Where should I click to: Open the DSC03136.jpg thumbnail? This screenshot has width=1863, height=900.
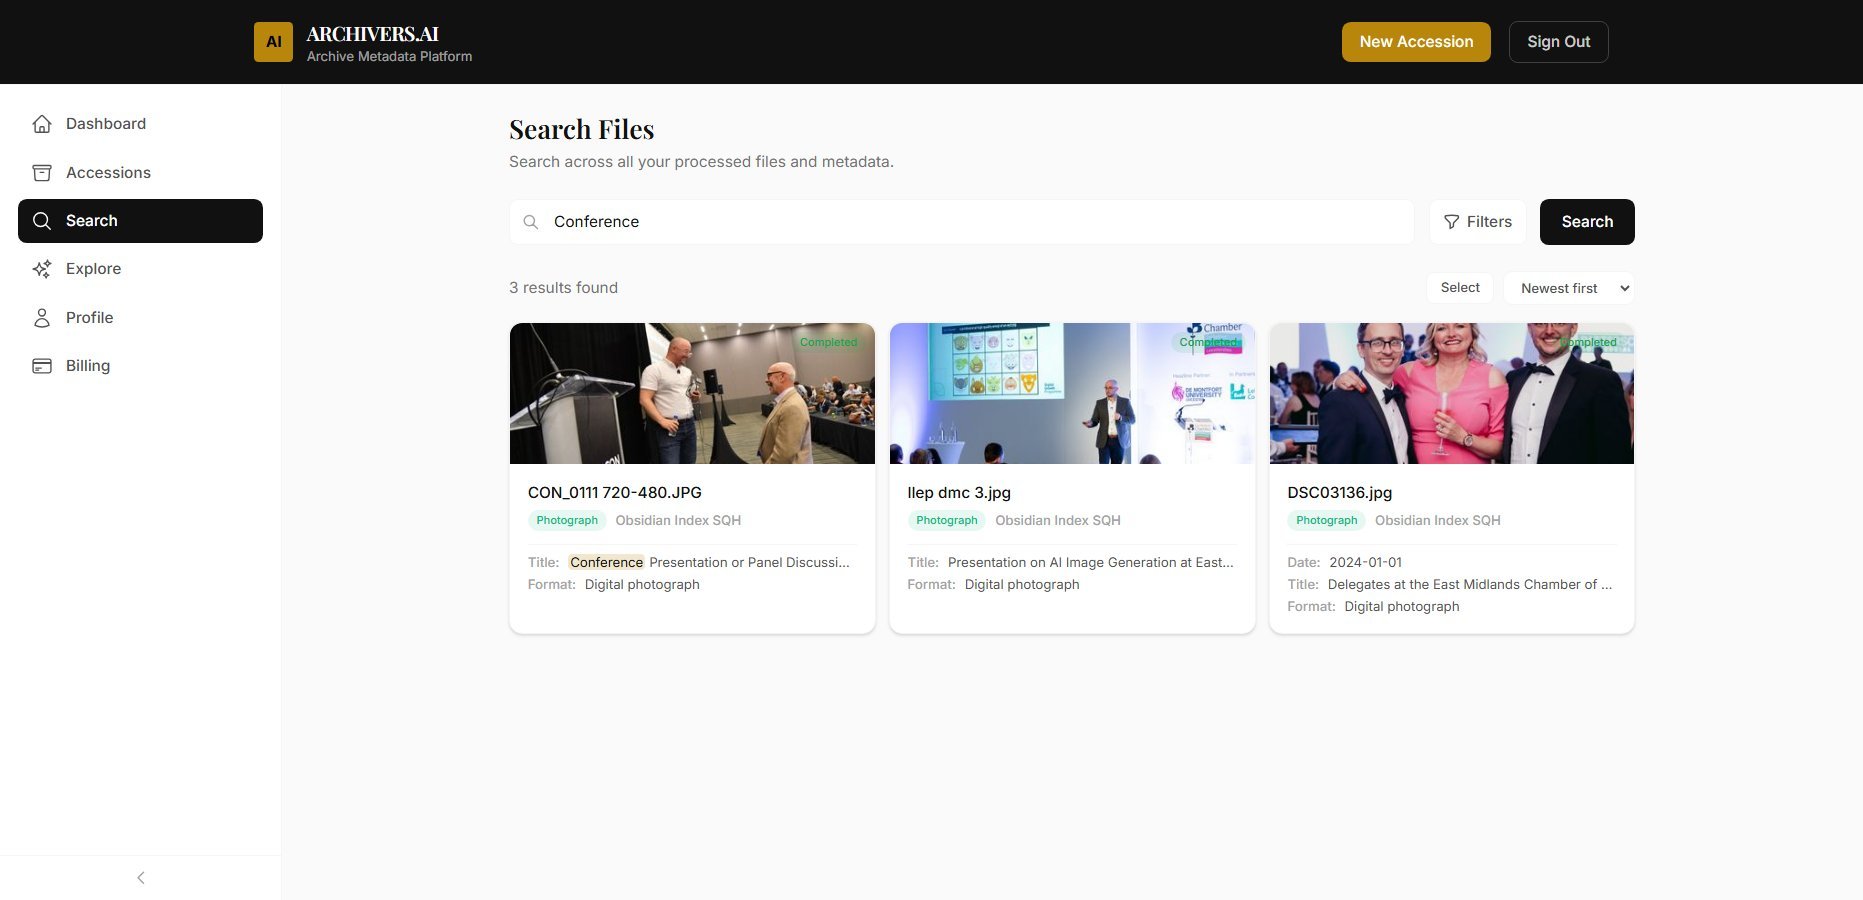point(1451,392)
